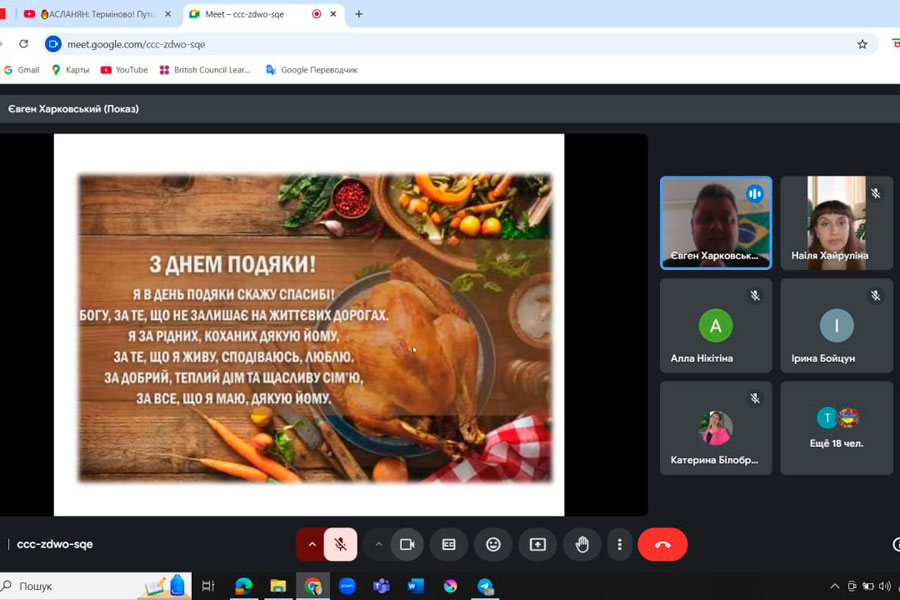Click the green A avatar of Алла Нікітіна

tap(716, 326)
